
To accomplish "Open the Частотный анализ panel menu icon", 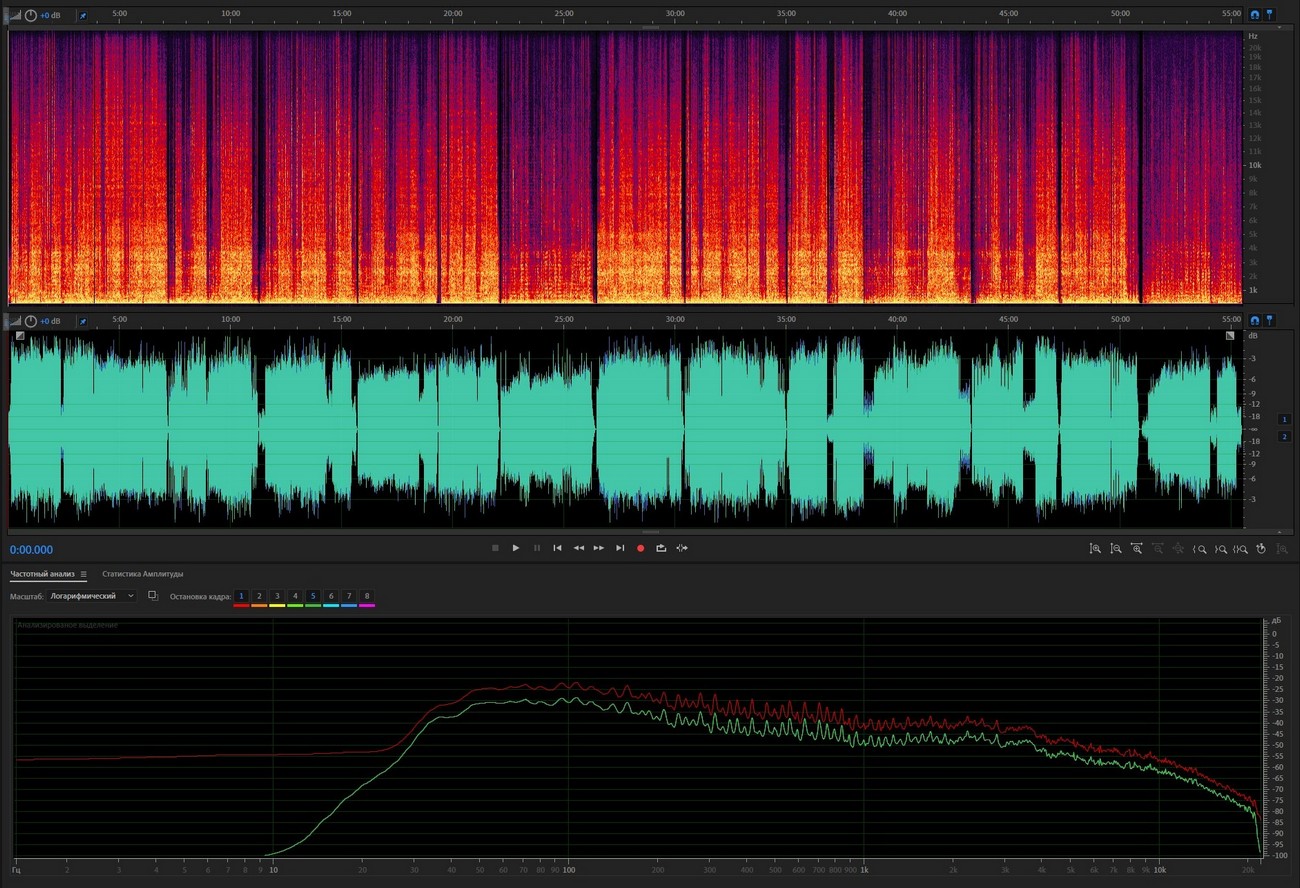I will click(x=84, y=574).
